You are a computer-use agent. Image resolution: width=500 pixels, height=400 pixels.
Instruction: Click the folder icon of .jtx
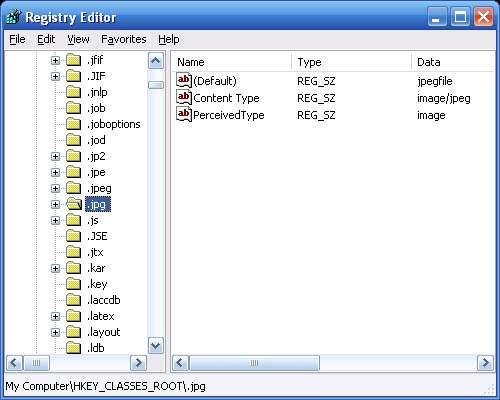coord(74,252)
